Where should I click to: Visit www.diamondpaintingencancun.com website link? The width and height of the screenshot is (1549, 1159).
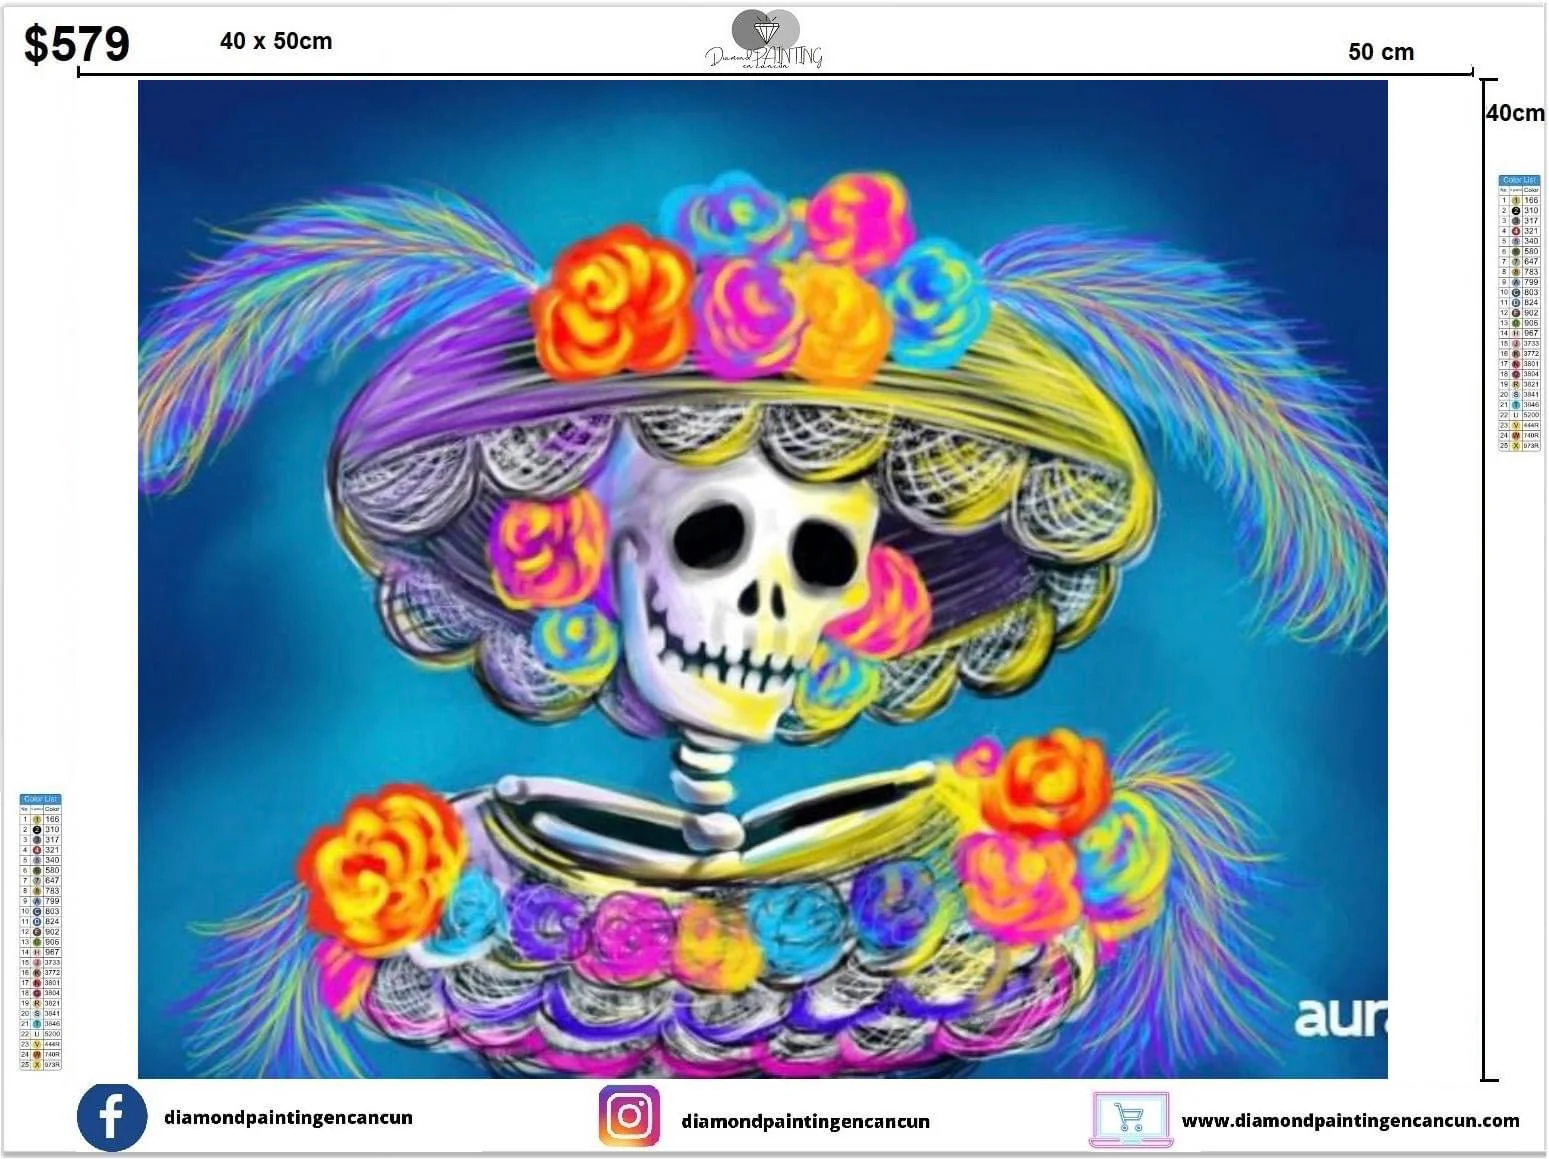click(x=1350, y=1121)
